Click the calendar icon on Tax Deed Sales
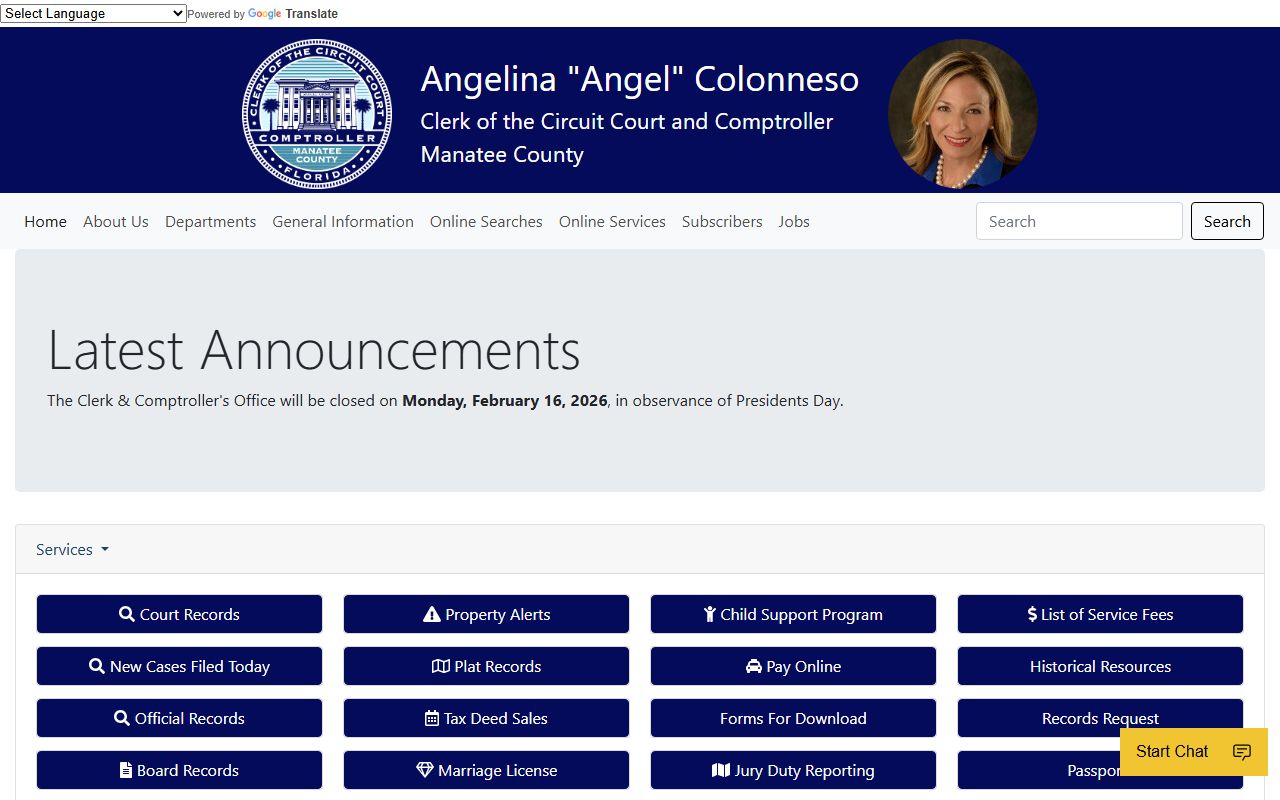Viewport: 1280px width, 800px height. click(x=432, y=718)
